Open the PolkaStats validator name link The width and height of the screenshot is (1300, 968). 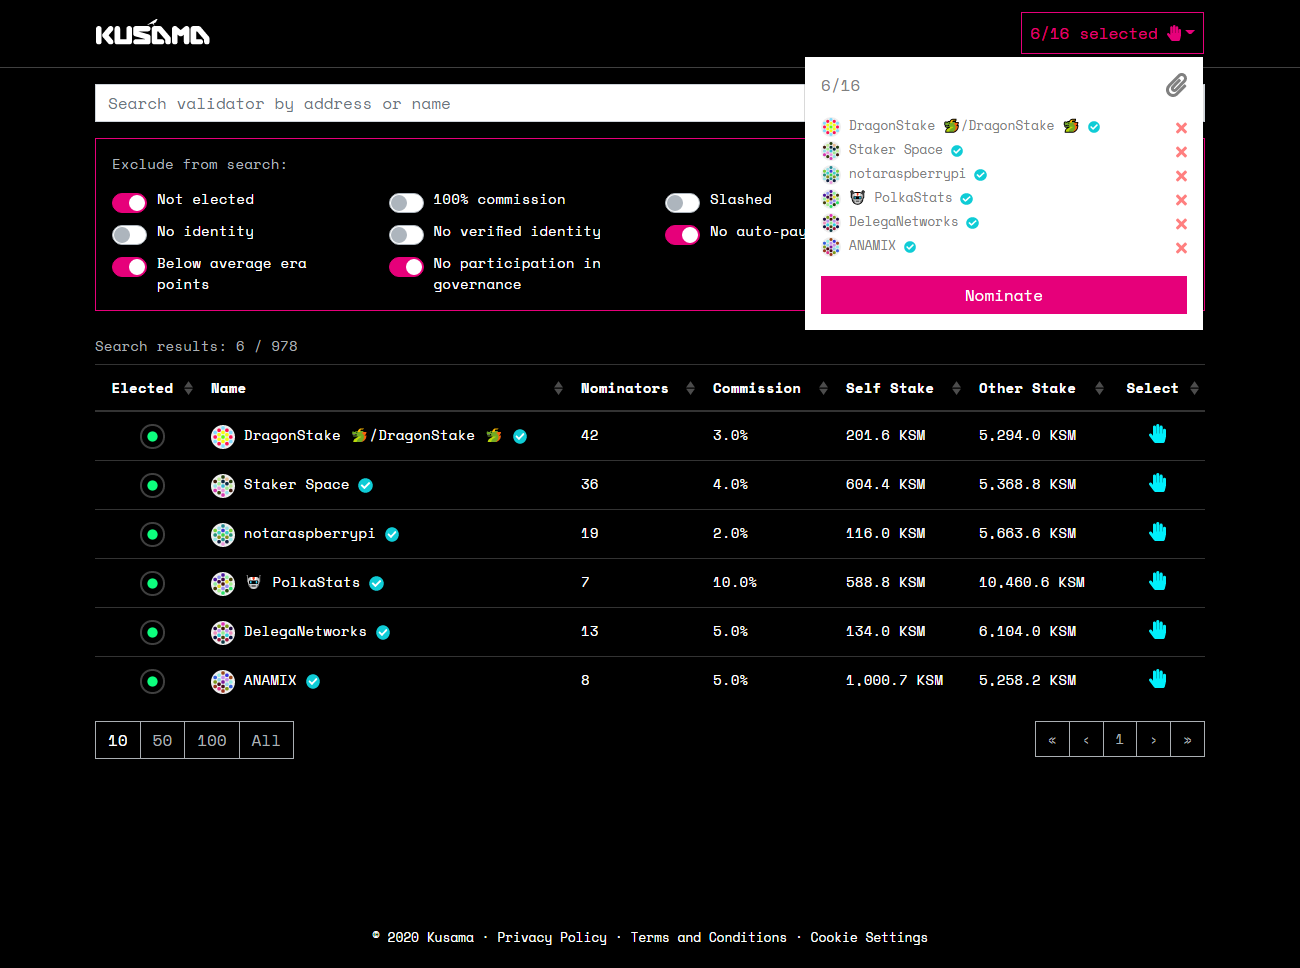303,582
